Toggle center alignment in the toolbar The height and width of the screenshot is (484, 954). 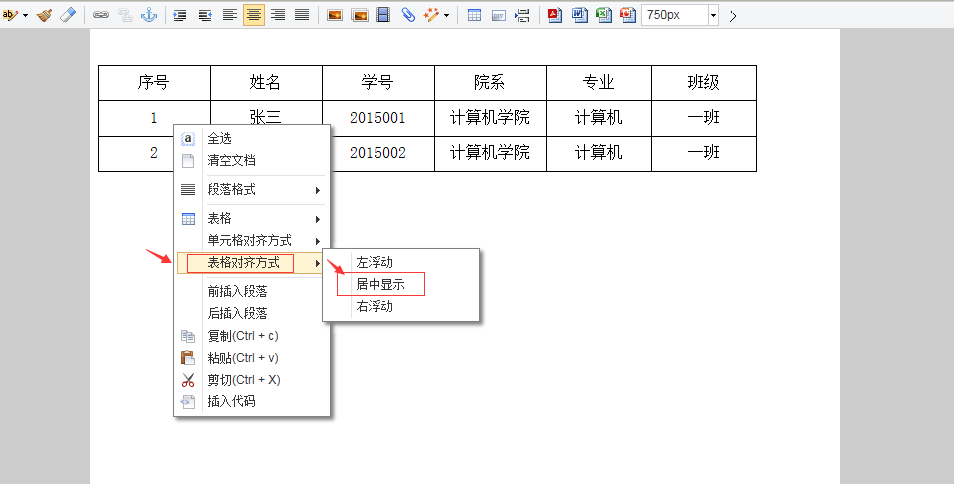[254, 15]
